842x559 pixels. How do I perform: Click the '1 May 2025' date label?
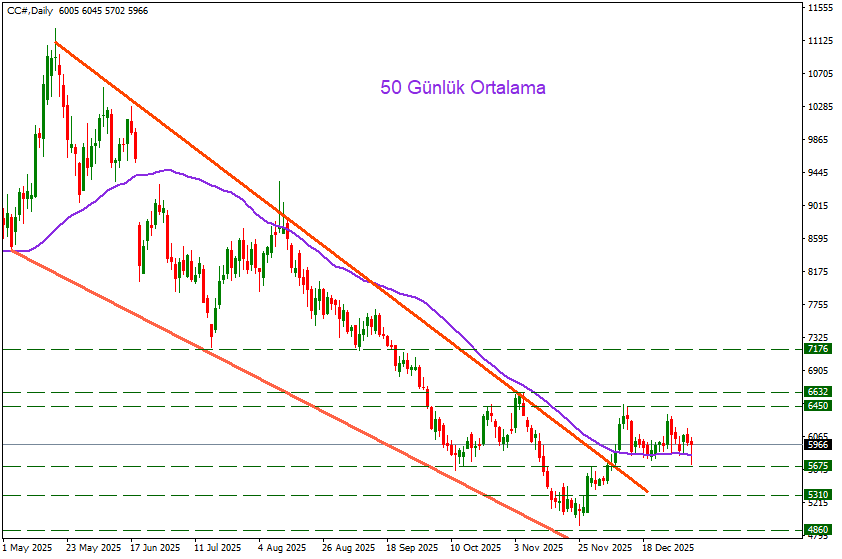click(x=28, y=548)
